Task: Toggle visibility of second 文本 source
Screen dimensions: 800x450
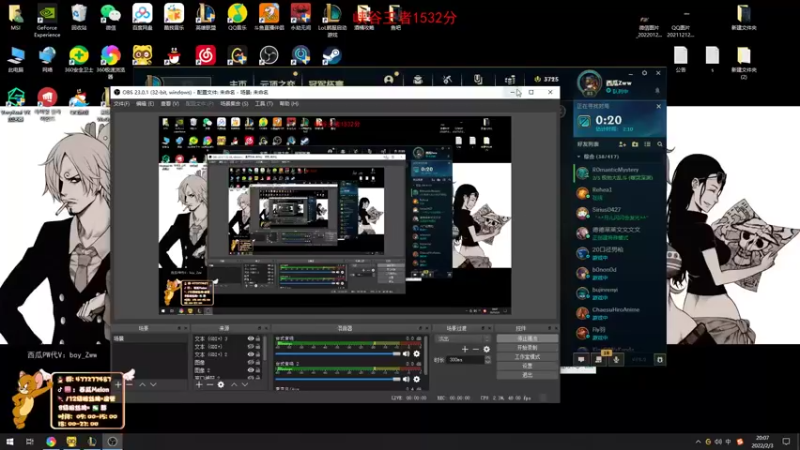Action: 251,346
